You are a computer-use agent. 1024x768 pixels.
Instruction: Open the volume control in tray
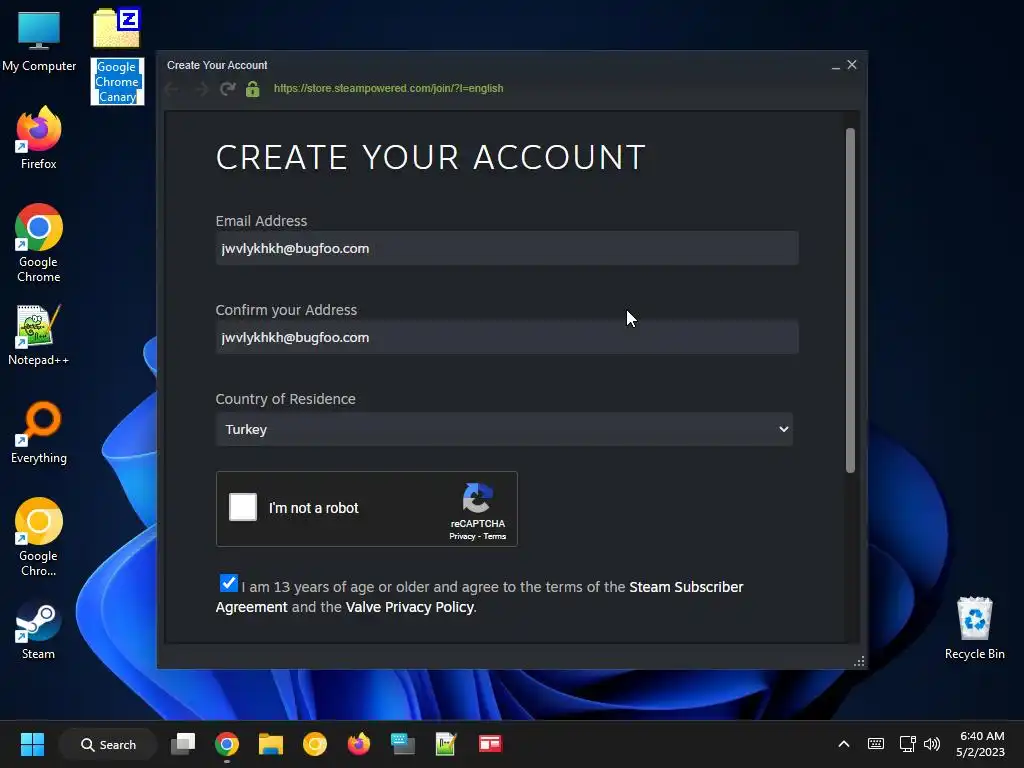tap(932, 744)
